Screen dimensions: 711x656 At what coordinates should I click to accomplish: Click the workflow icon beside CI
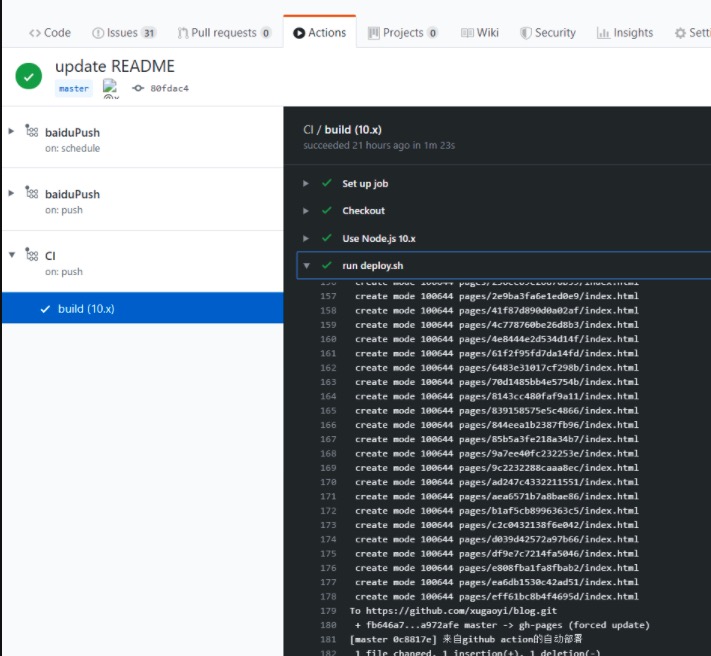coord(32,256)
